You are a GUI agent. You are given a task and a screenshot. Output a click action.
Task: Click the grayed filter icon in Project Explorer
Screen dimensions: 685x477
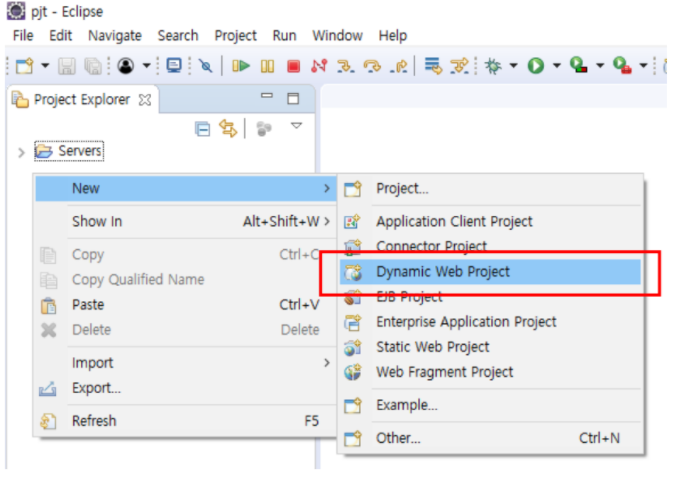coord(263,128)
